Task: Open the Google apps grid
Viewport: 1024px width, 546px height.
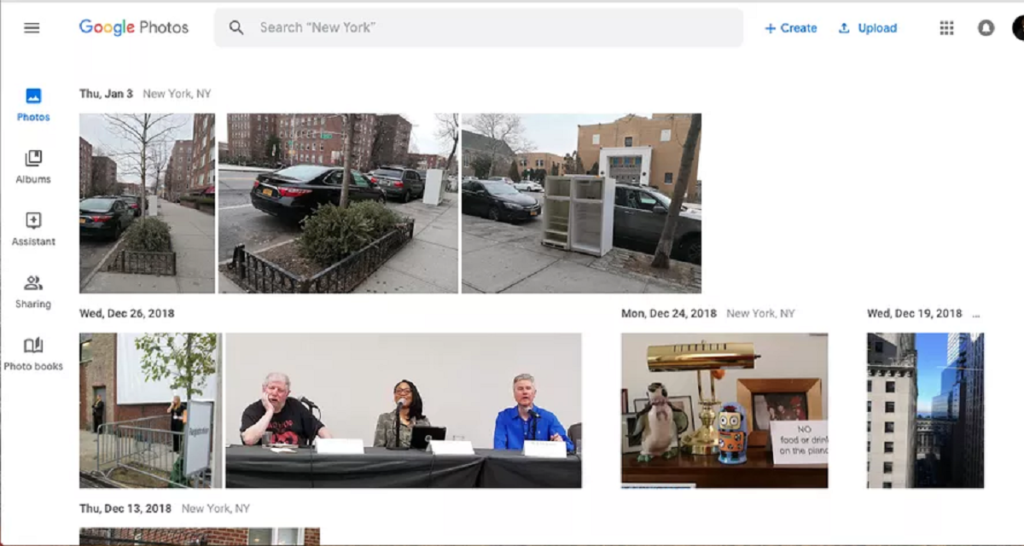Action: pyautogui.click(x=946, y=28)
